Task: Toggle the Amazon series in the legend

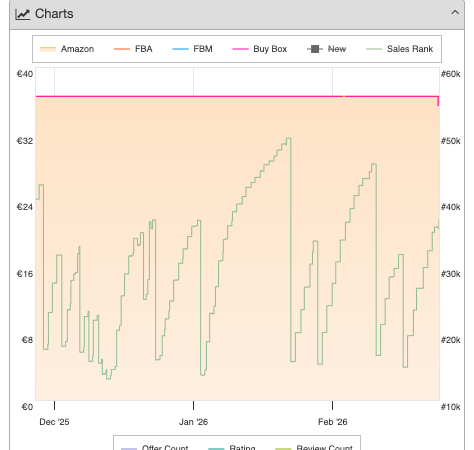Action: tap(67, 49)
